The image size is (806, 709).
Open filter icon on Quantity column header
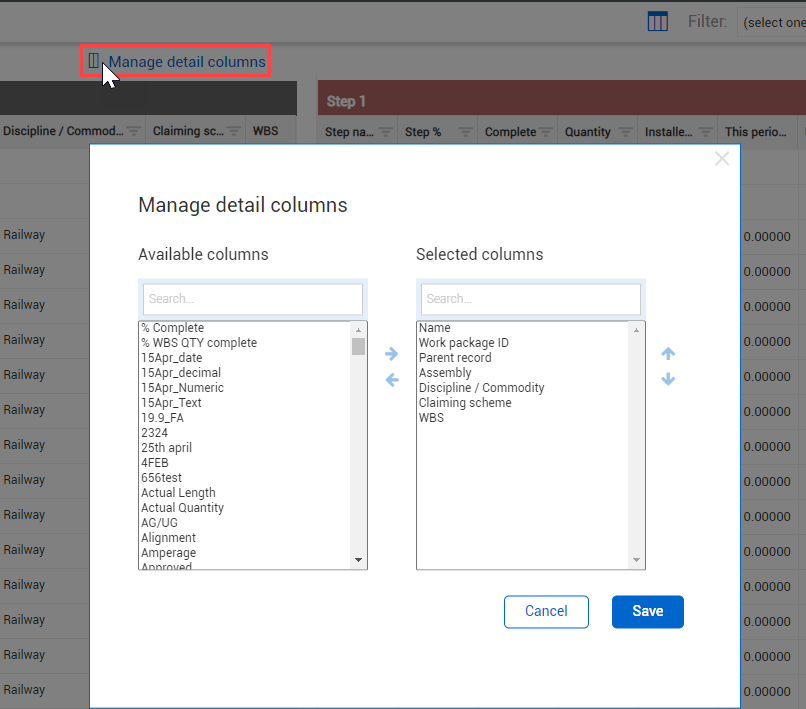coord(625,132)
